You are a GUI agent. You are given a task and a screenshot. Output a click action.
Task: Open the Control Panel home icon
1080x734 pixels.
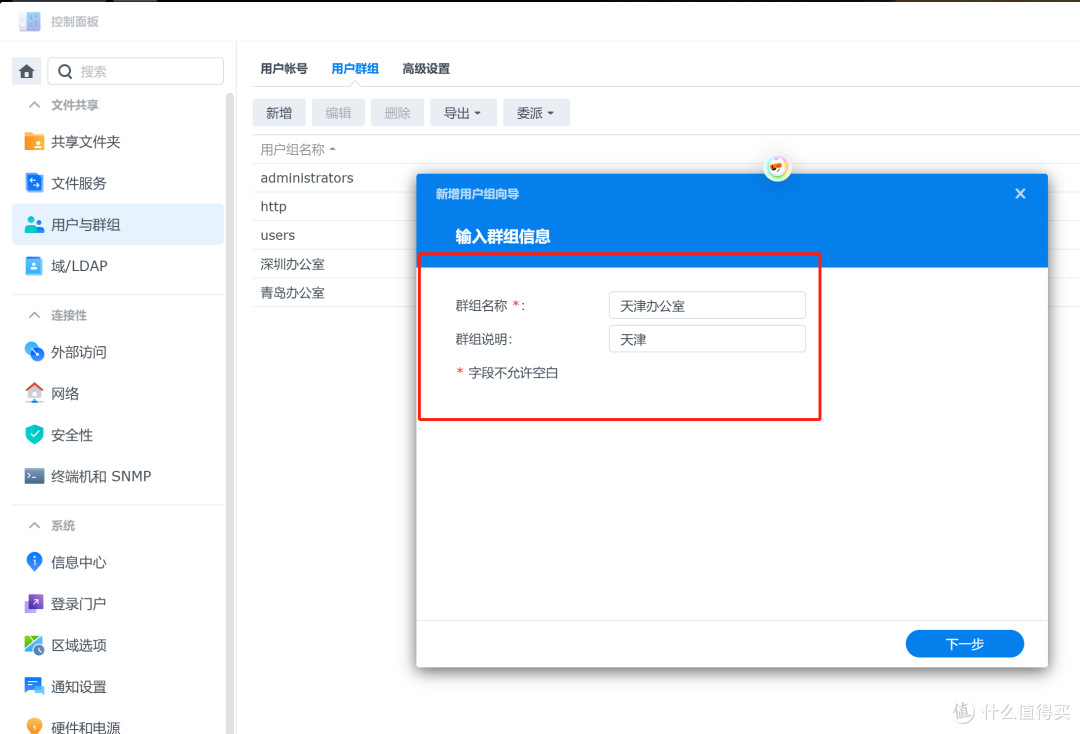tap(27, 71)
